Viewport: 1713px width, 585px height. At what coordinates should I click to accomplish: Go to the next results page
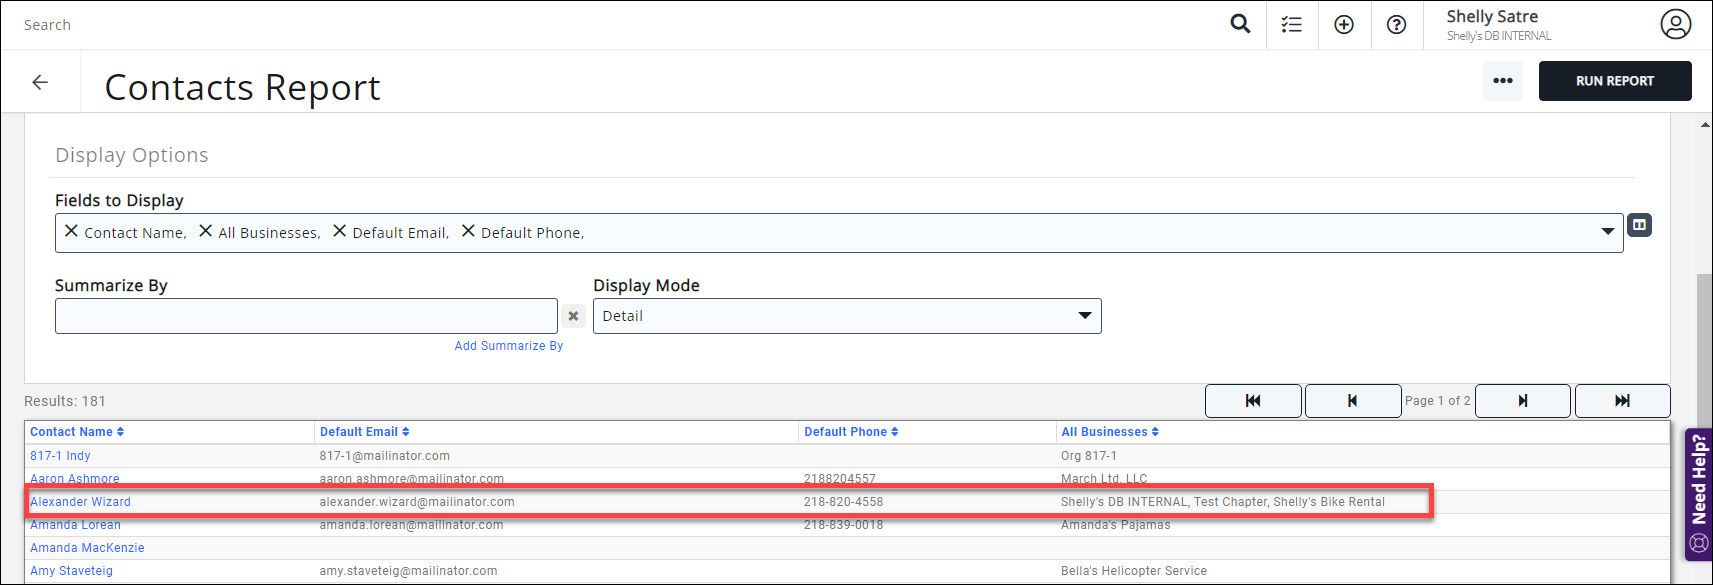(1522, 401)
